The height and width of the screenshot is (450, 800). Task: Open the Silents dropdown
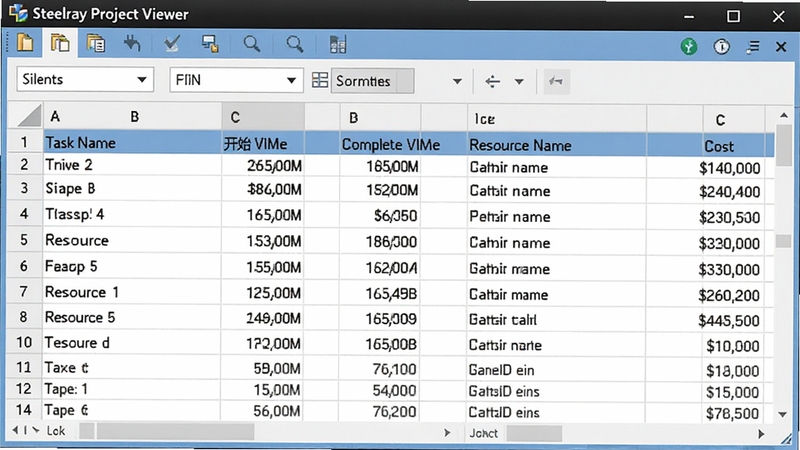pos(85,80)
